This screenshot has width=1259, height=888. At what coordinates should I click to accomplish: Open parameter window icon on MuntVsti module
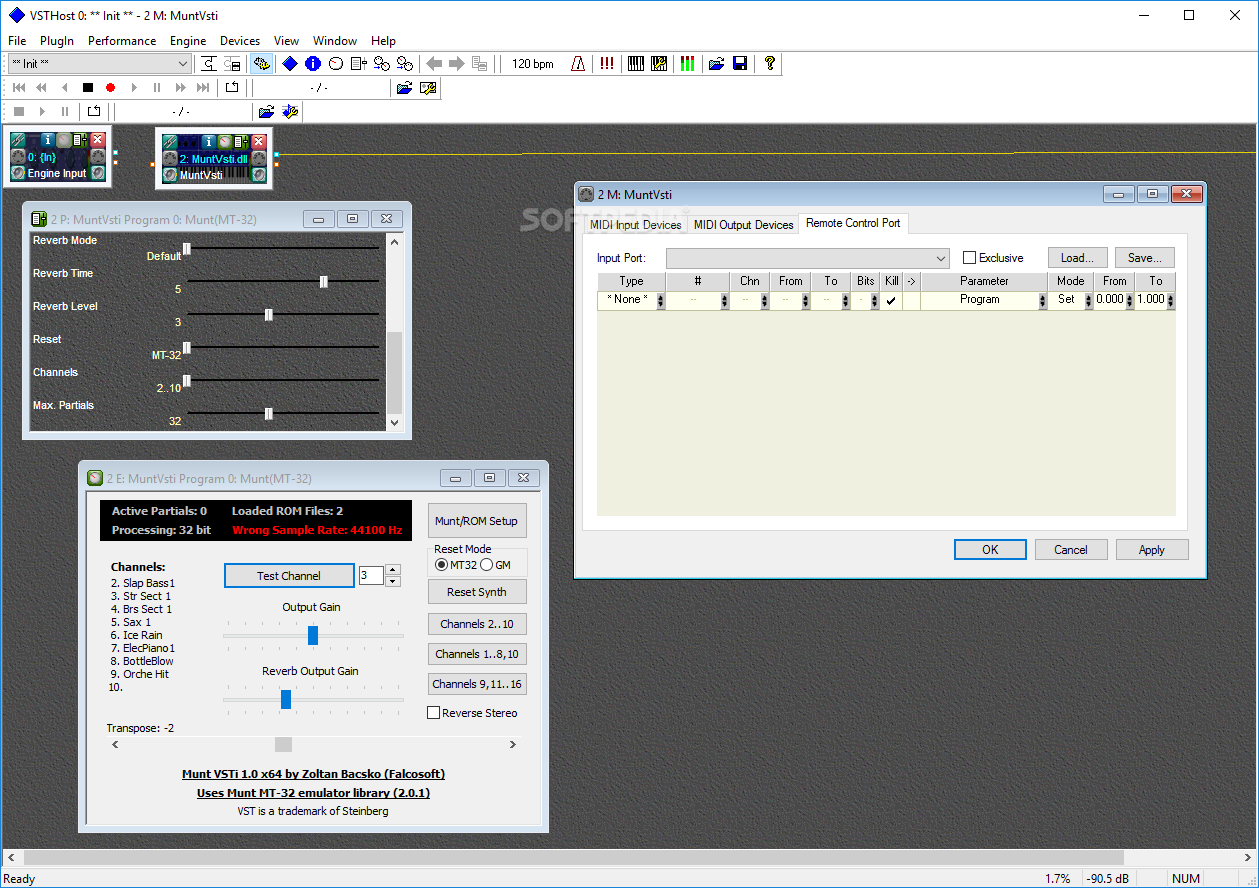241,141
